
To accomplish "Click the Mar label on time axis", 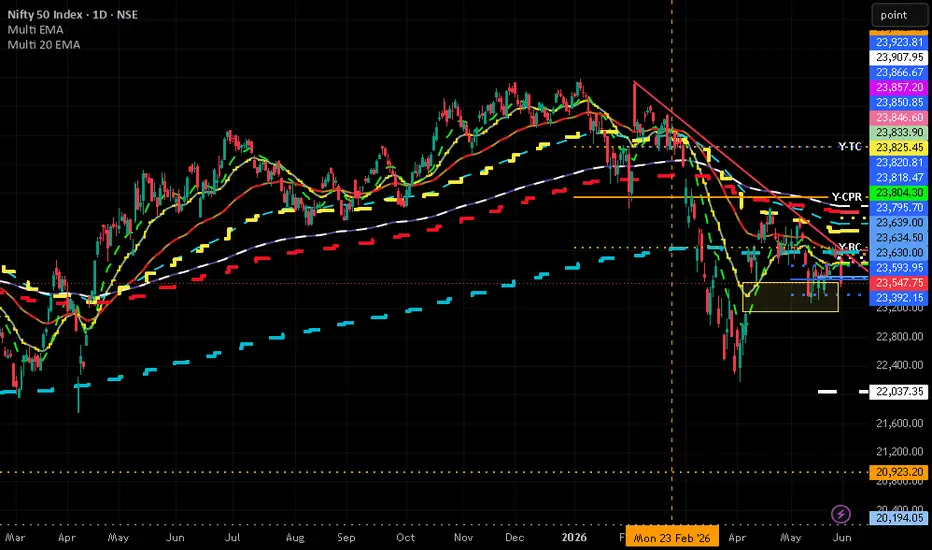I will click(15, 538).
